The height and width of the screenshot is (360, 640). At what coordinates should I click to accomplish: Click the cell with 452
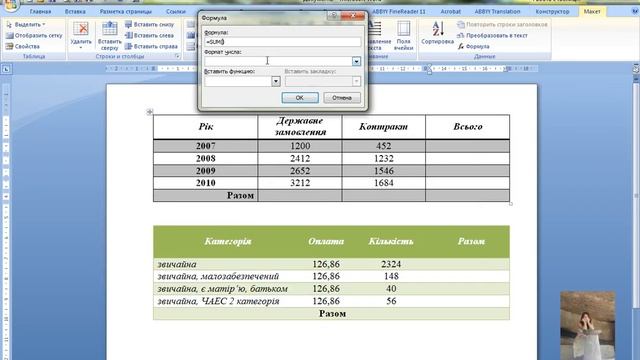(383, 146)
